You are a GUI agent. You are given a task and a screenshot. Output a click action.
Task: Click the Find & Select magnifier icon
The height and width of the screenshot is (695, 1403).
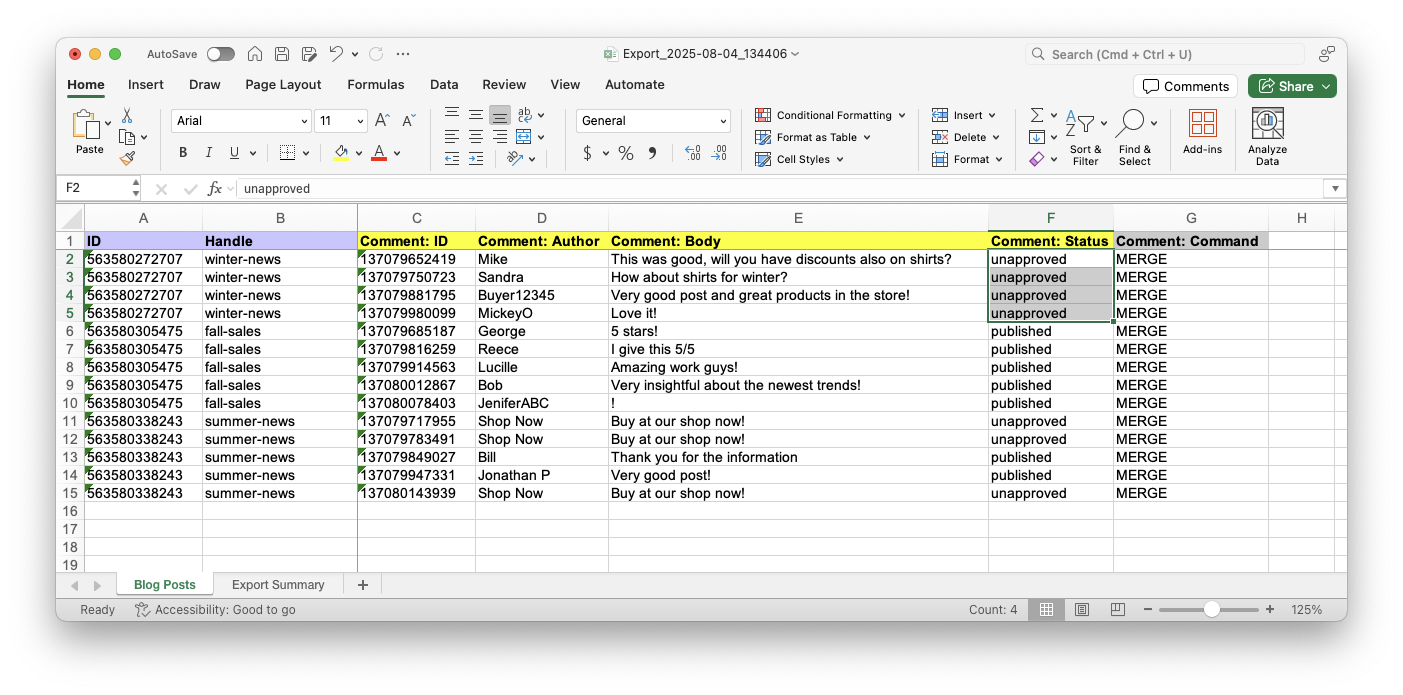point(1130,124)
